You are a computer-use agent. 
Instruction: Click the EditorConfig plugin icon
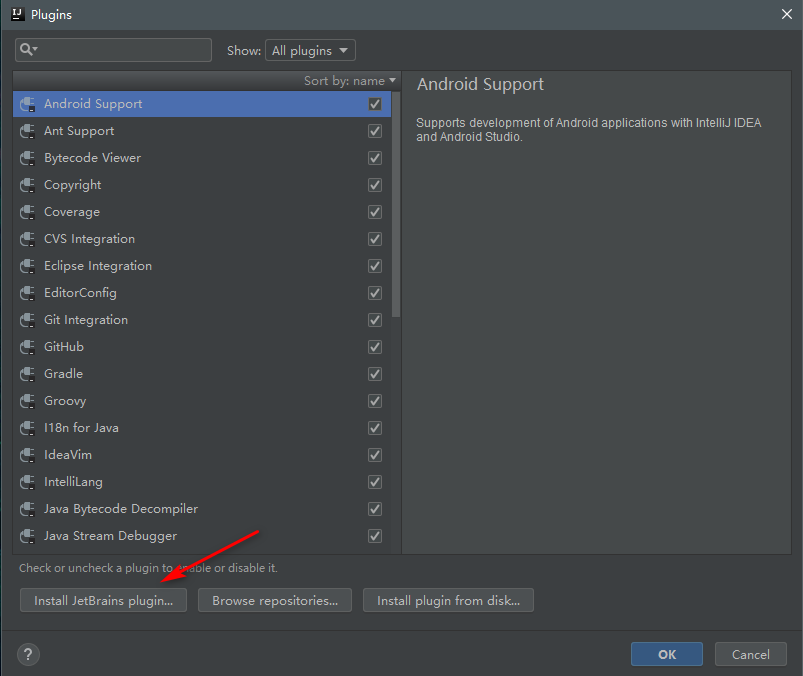click(28, 293)
